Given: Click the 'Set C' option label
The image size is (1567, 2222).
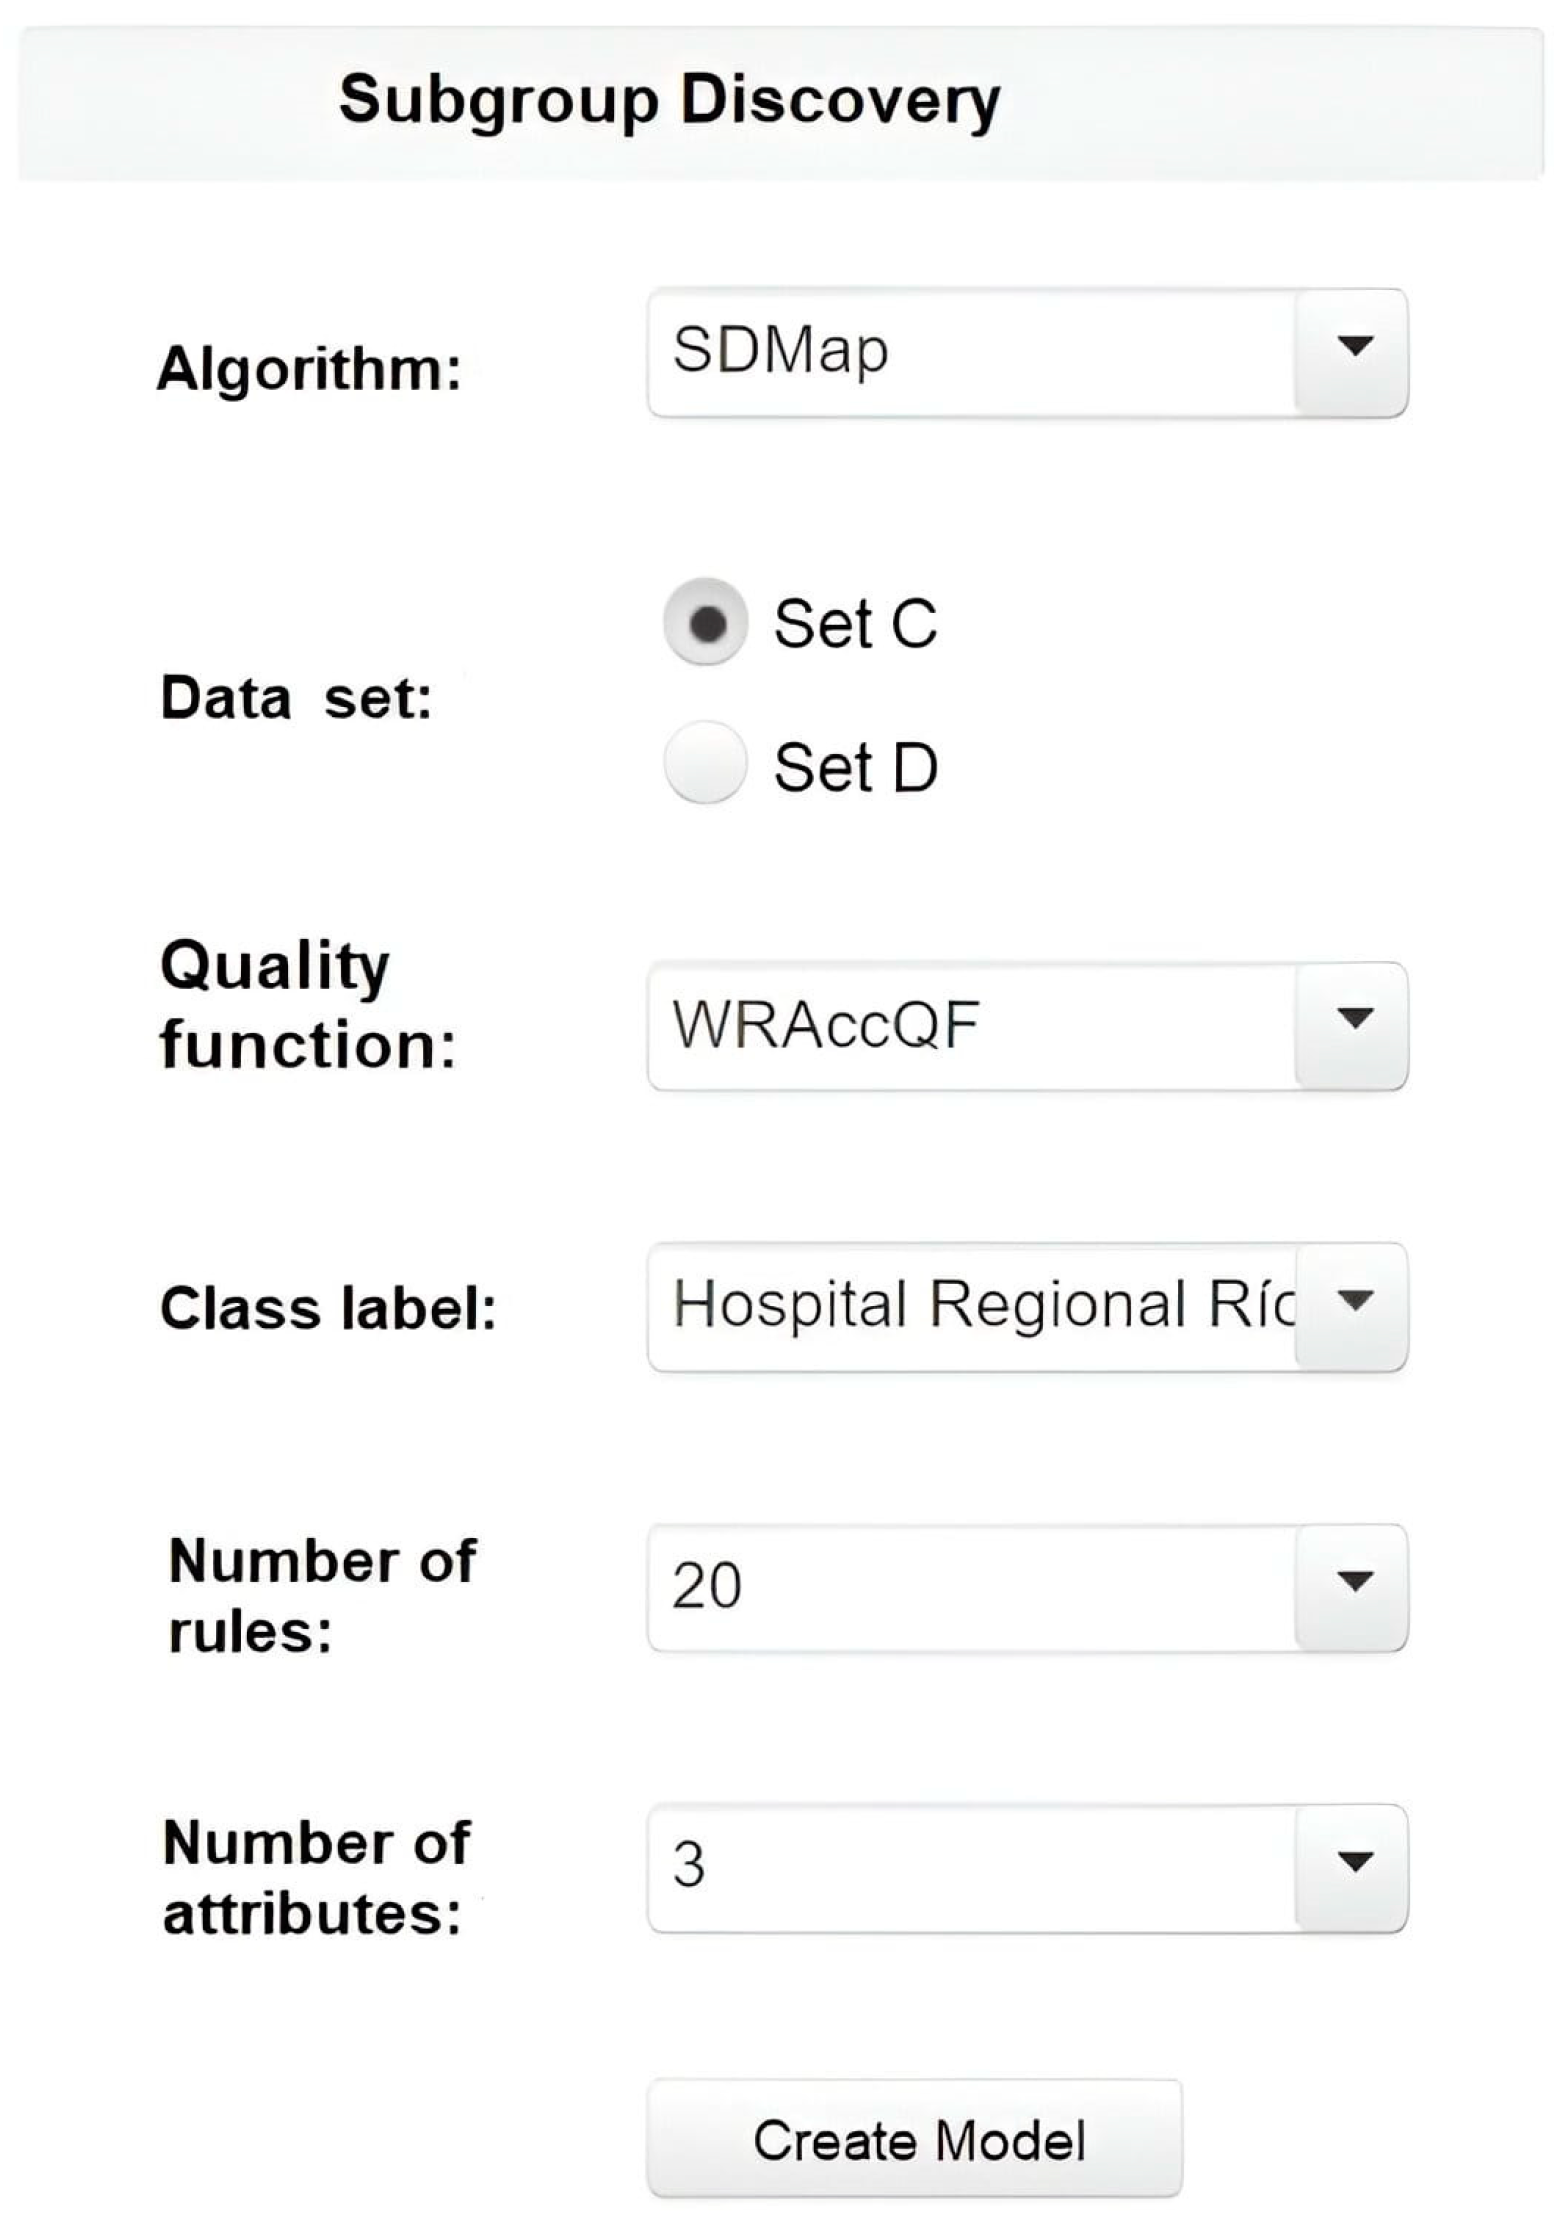Looking at the screenshot, I should (x=855, y=624).
